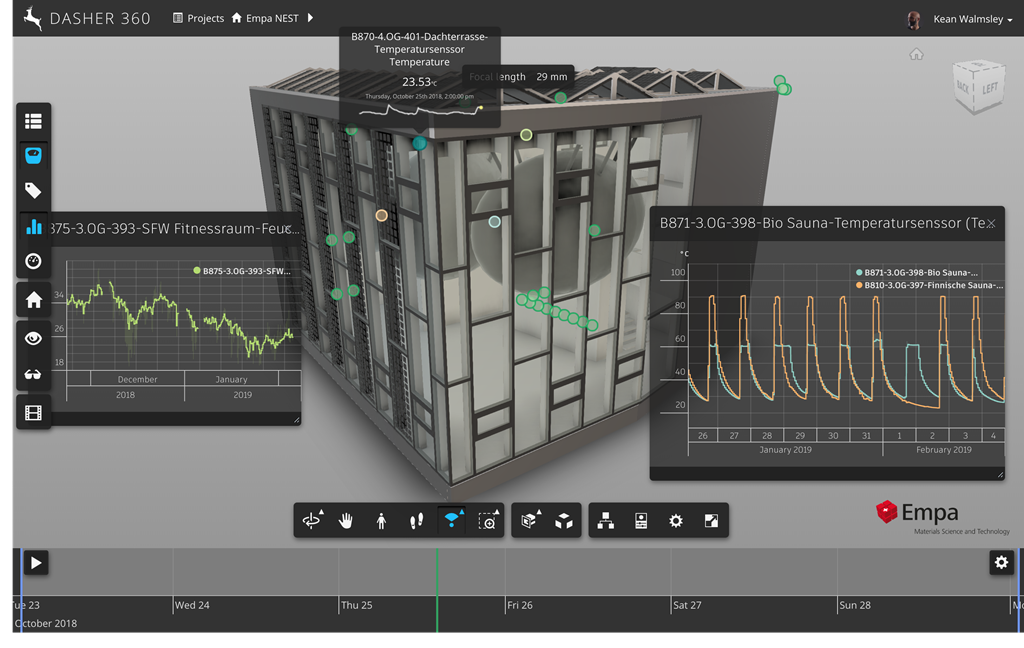
Task: Expand the Kean Walmsley user menu
Action: (x=966, y=19)
